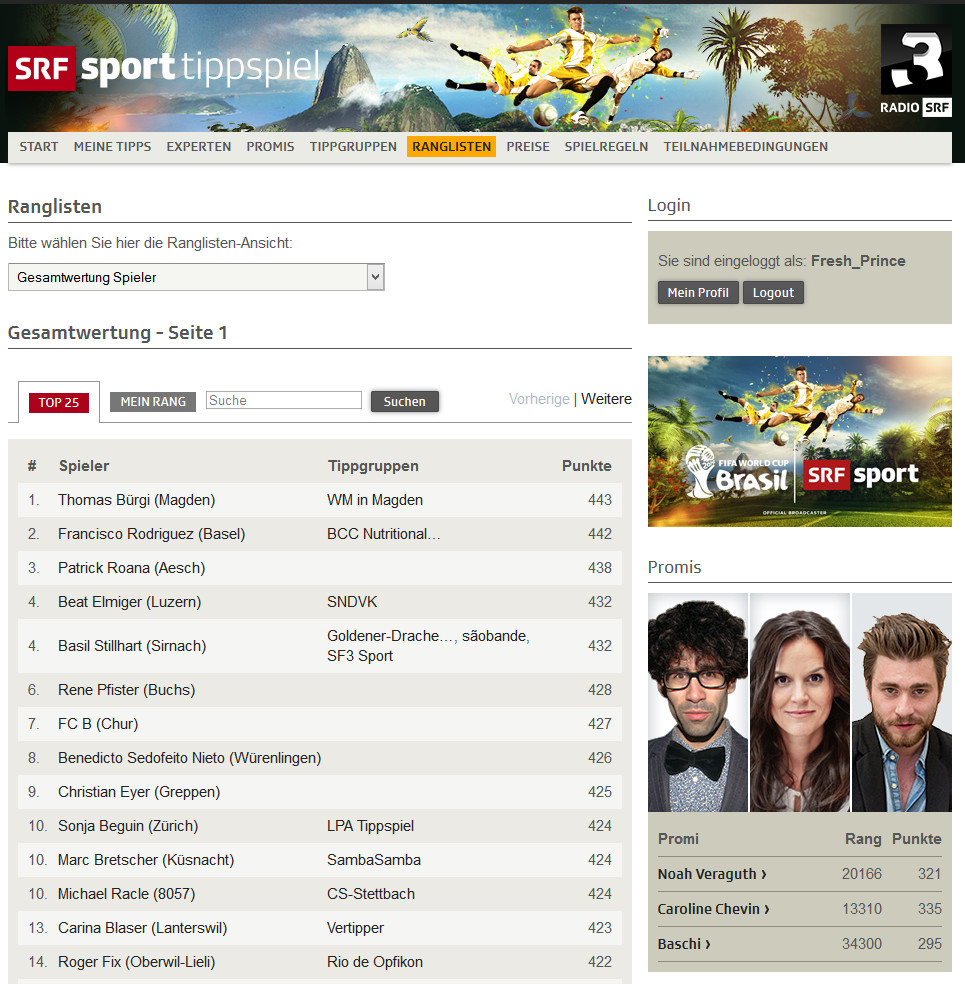Viewport: 965px width, 984px height.
Task: Open the PREISE page
Action: (528, 147)
